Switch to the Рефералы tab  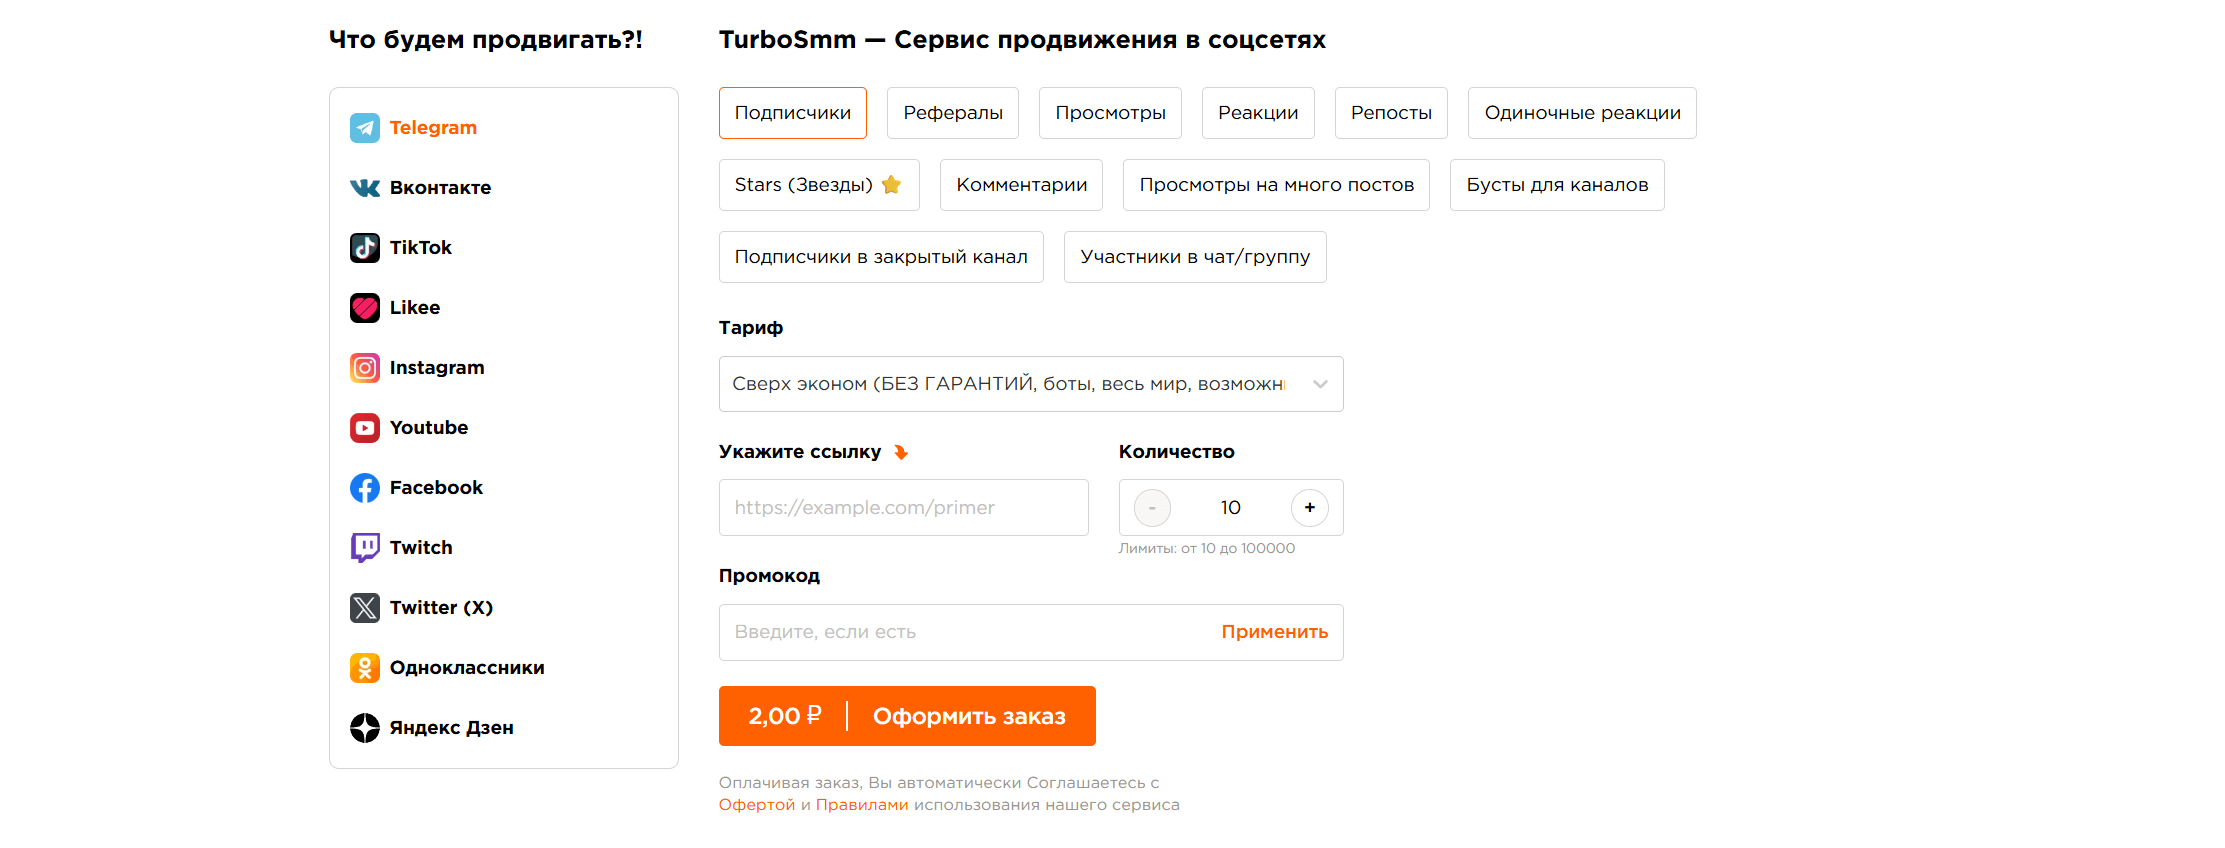click(952, 113)
